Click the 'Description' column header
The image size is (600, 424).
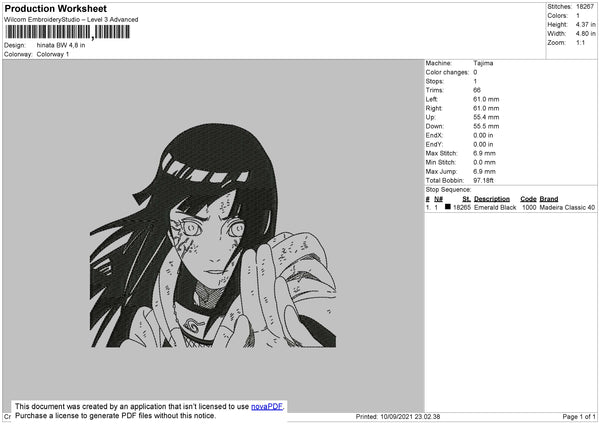(x=492, y=199)
